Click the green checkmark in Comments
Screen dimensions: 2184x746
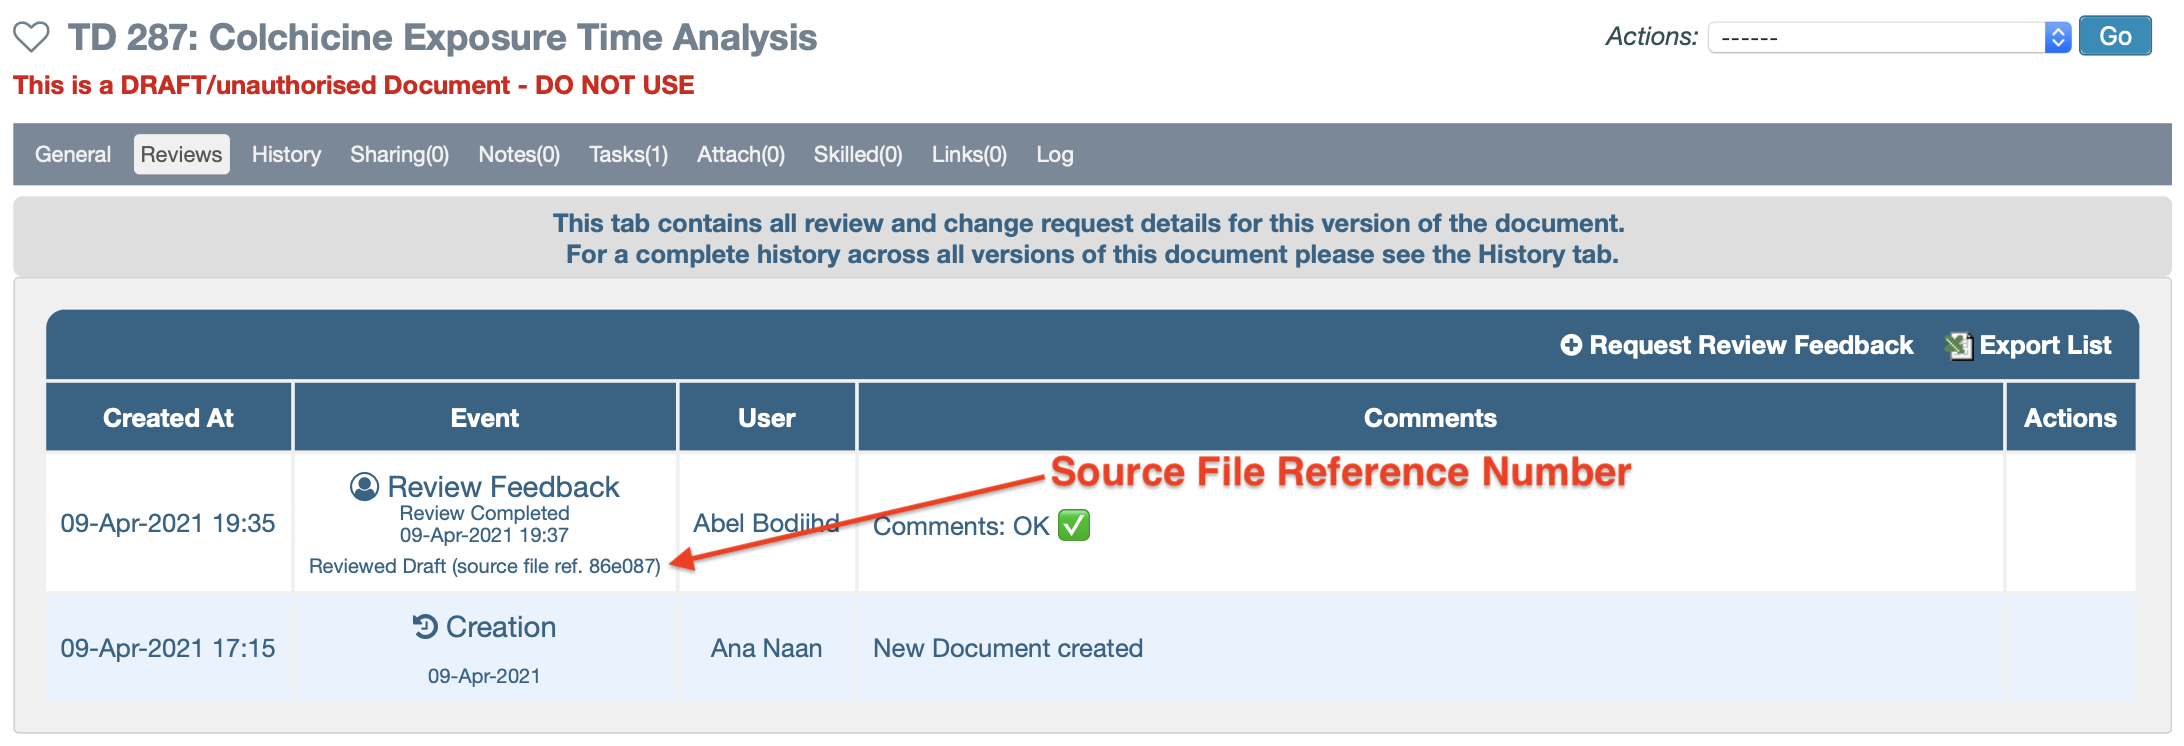[1074, 525]
